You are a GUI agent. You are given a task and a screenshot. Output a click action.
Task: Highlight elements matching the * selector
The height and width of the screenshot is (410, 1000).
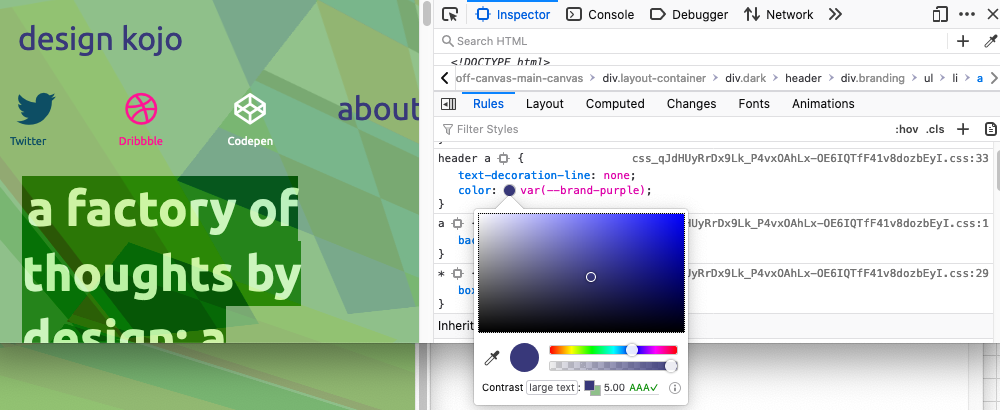457,274
